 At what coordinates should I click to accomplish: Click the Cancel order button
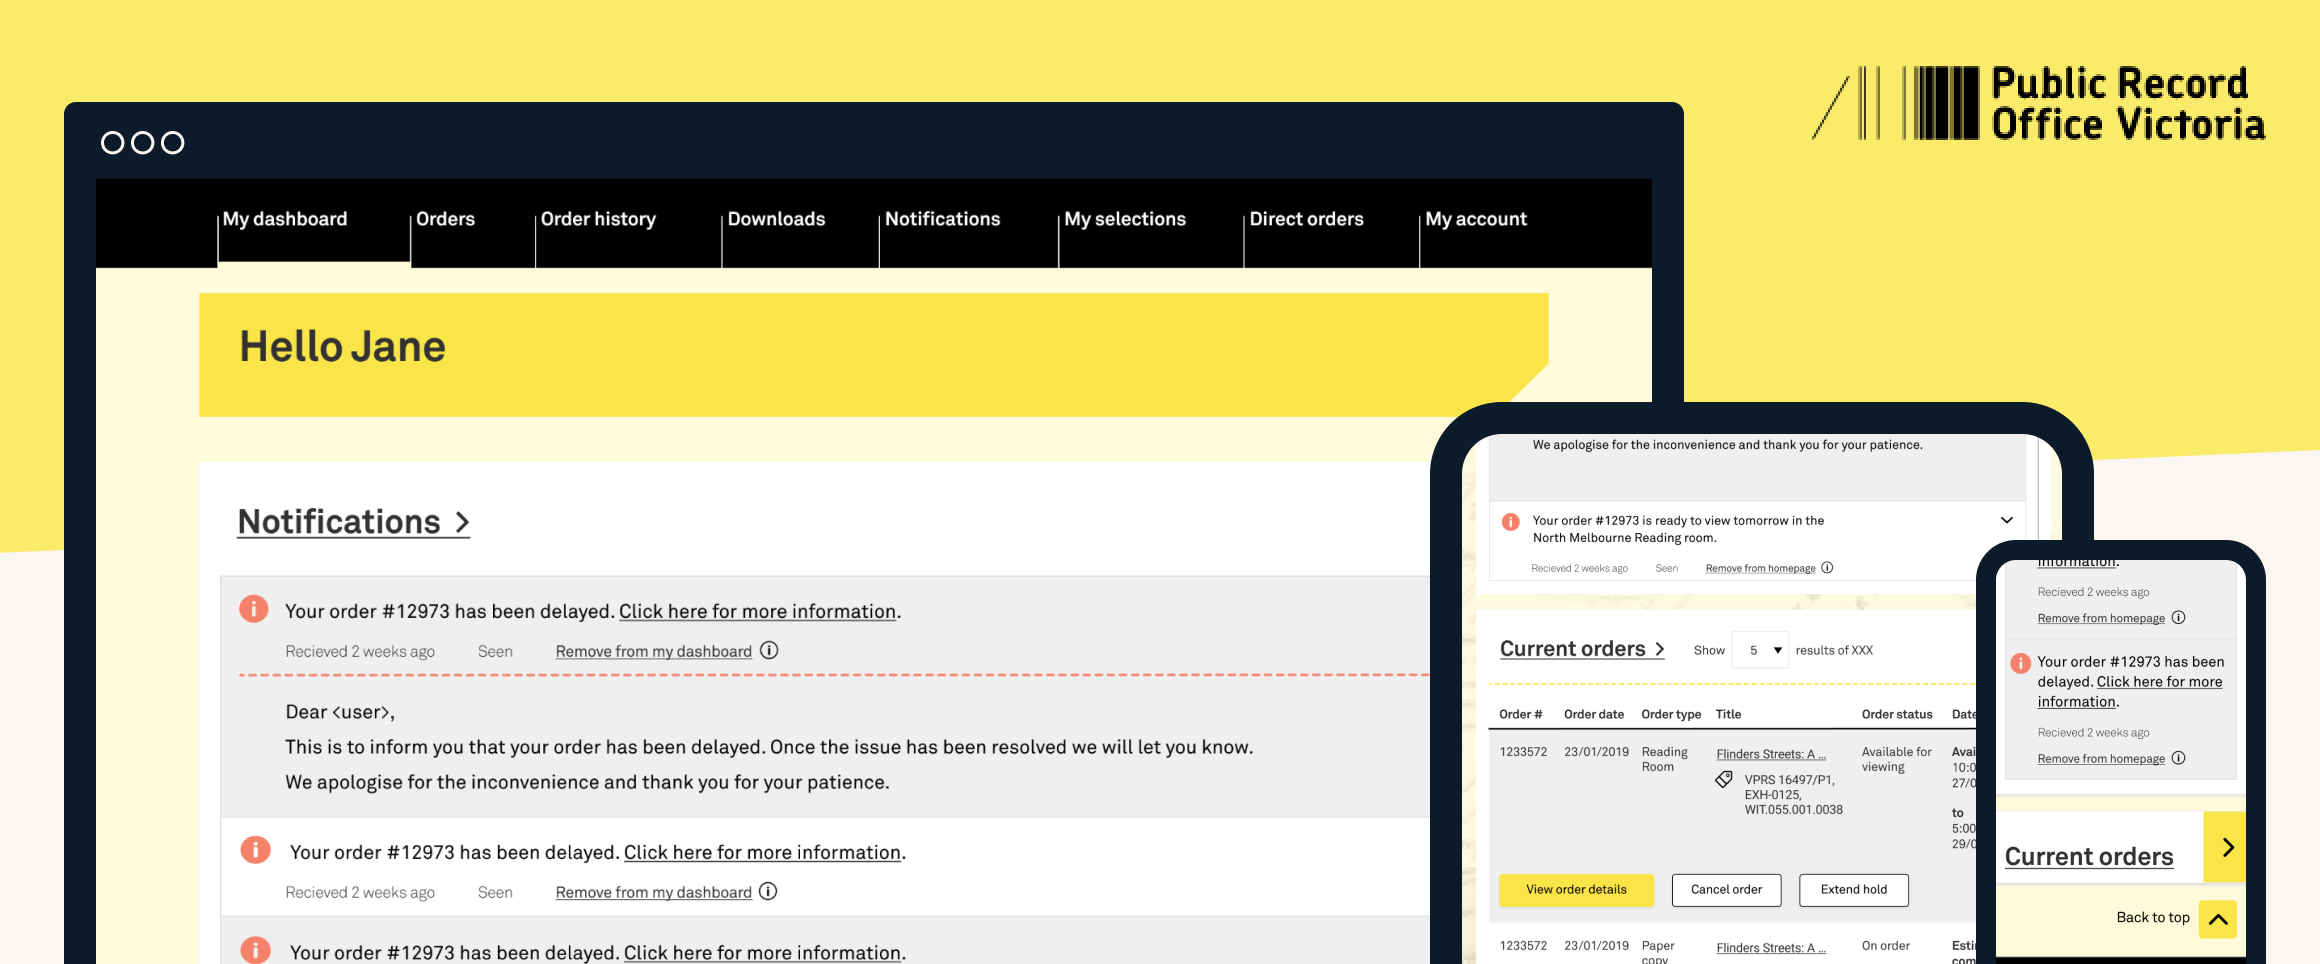1726,890
